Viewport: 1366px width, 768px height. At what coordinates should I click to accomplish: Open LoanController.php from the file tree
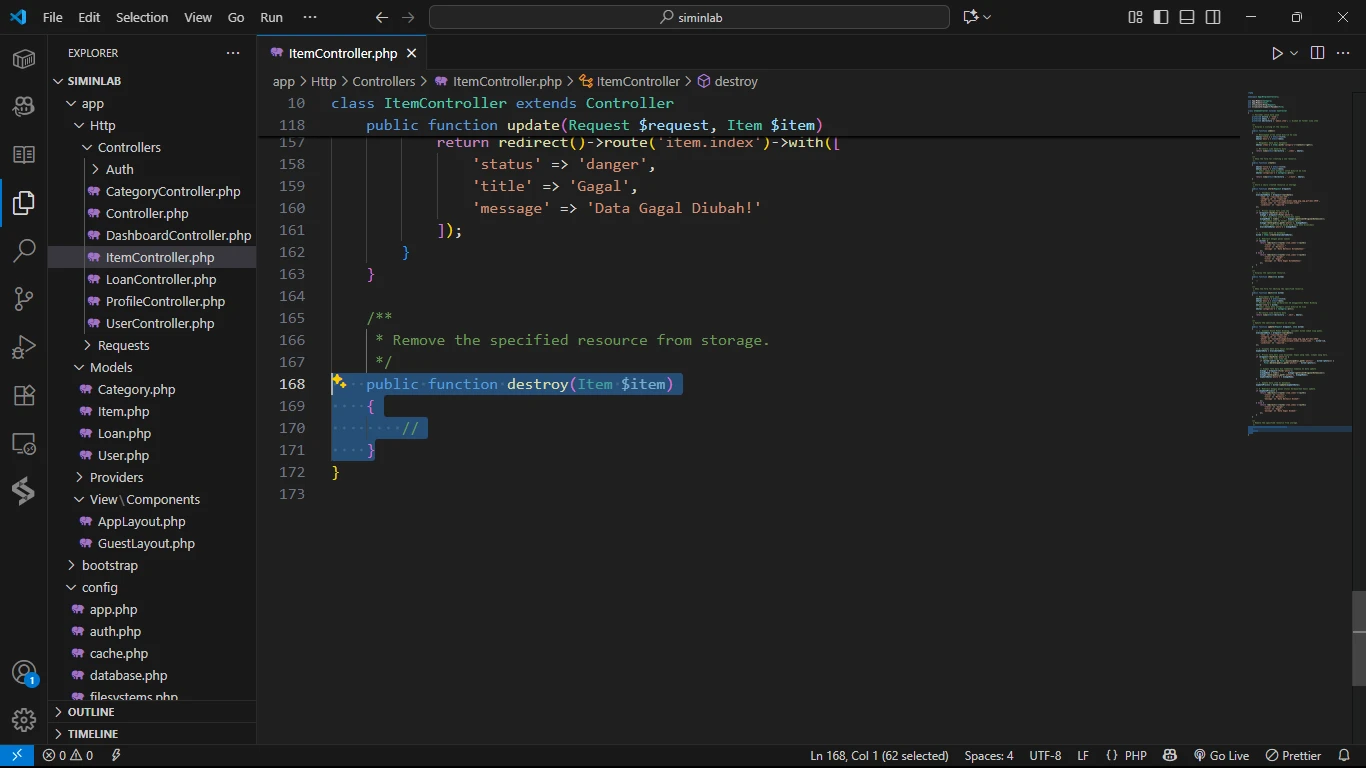(x=160, y=279)
